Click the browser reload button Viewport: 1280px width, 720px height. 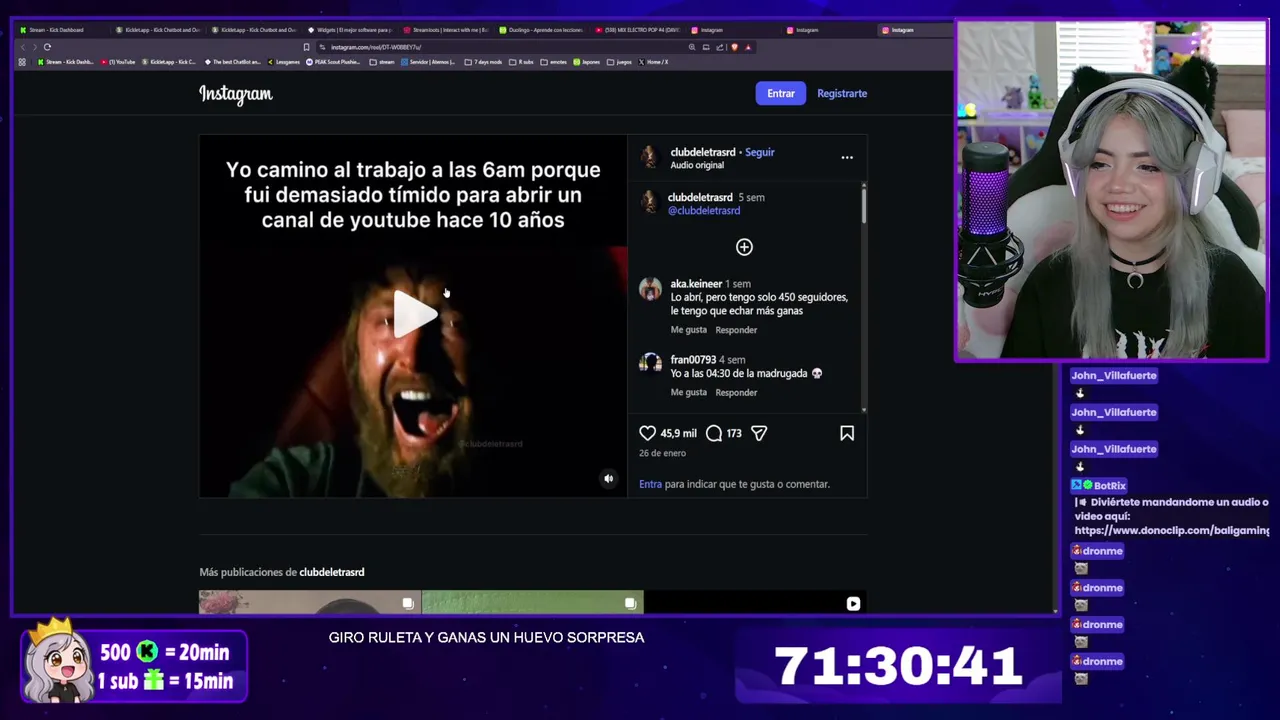point(47,47)
